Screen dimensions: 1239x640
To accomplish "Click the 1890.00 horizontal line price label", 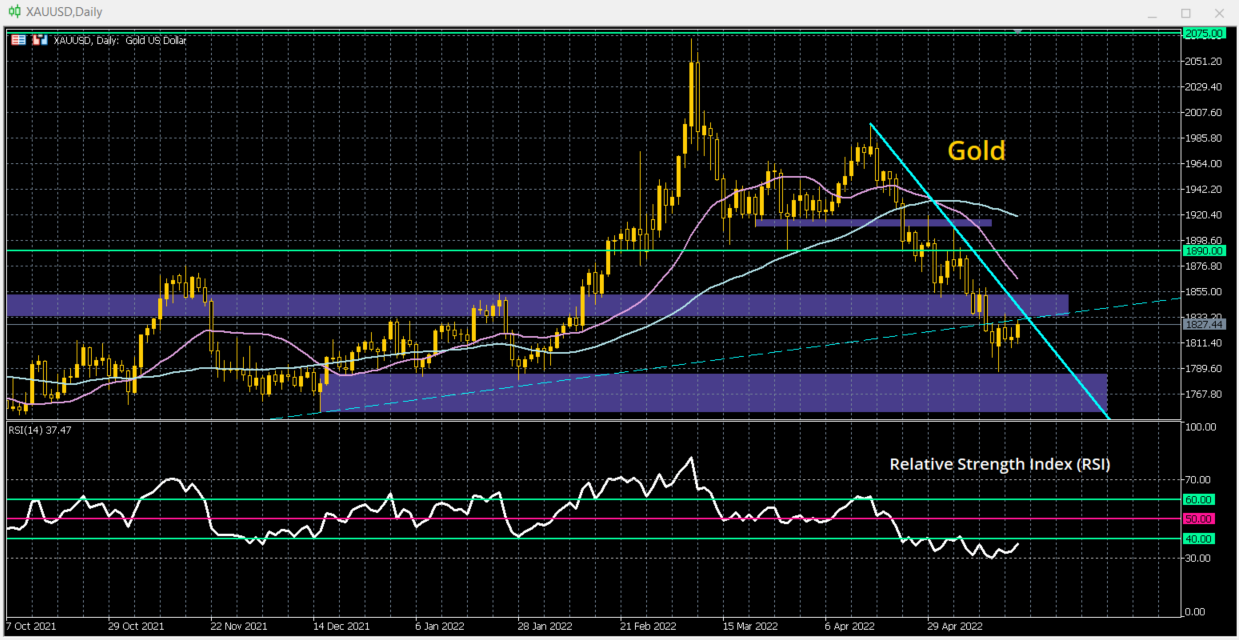I will point(1204,251).
